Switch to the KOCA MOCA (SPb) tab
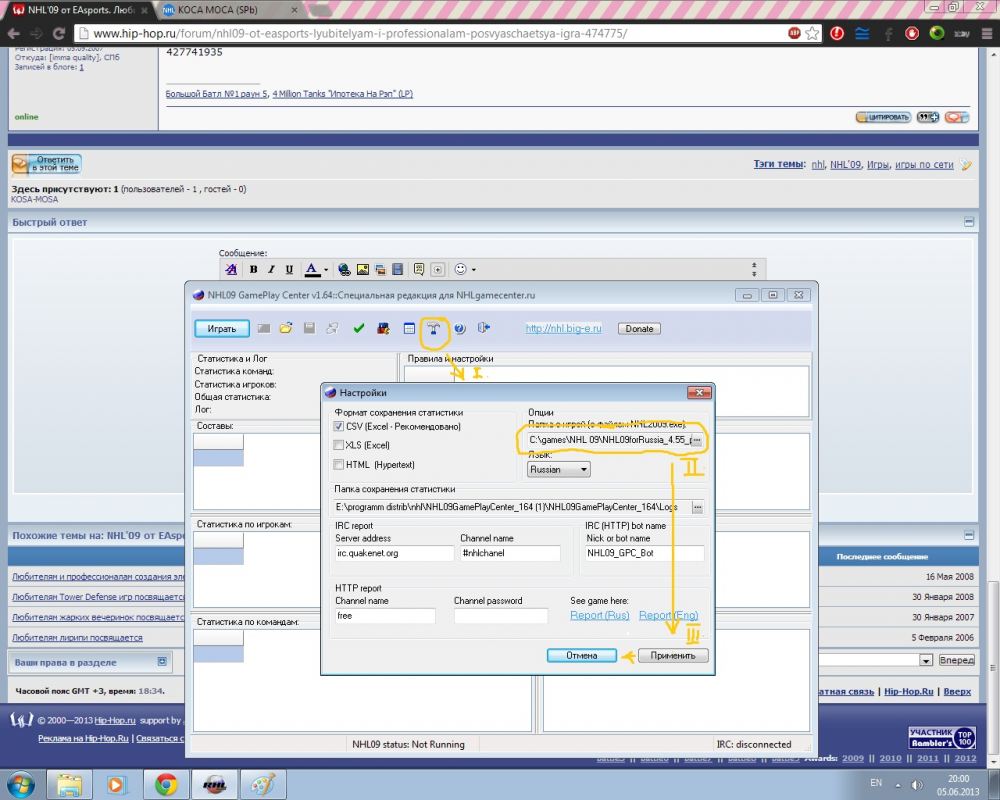 coord(228,10)
